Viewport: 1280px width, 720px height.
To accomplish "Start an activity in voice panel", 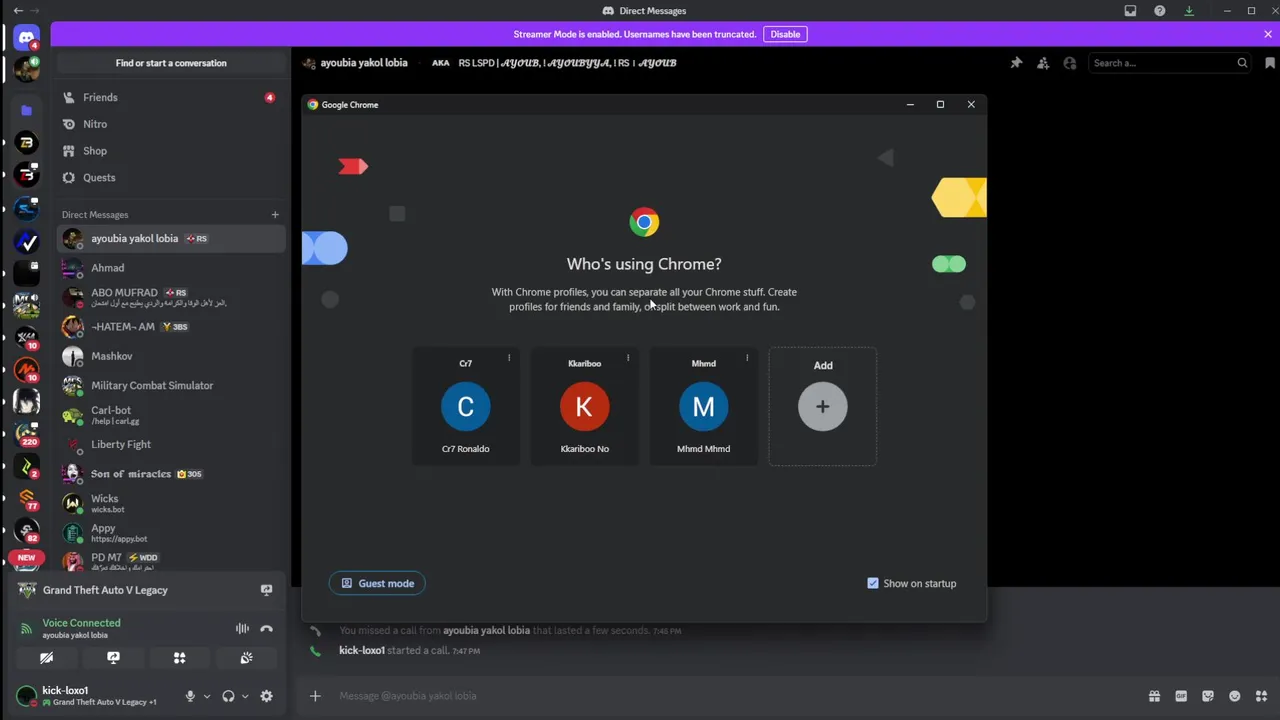I will point(180,658).
